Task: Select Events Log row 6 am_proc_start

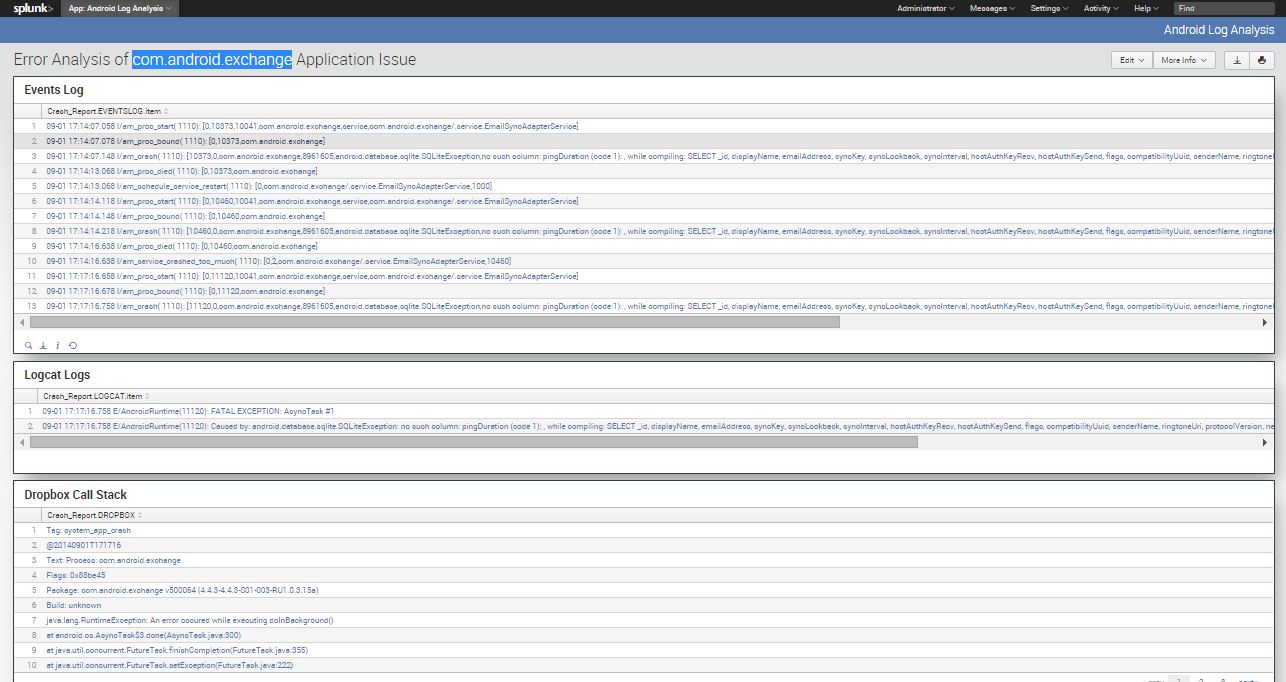Action: pos(644,201)
